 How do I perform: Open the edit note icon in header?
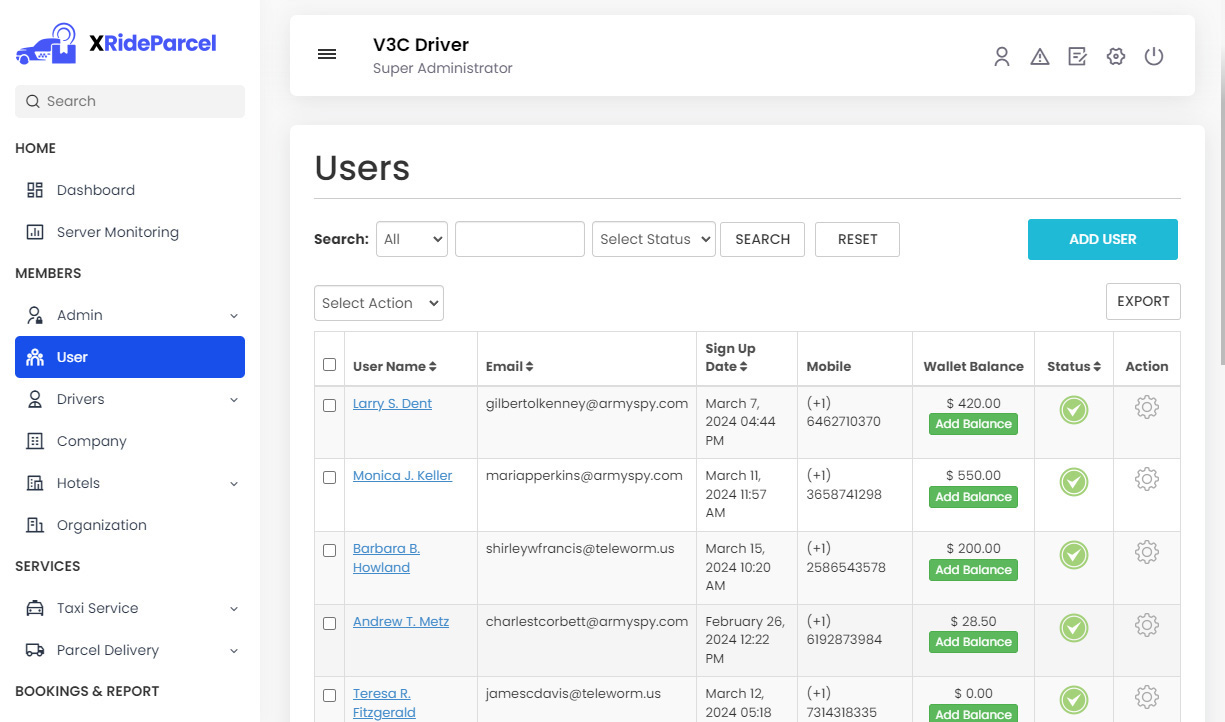tap(1077, 57)
